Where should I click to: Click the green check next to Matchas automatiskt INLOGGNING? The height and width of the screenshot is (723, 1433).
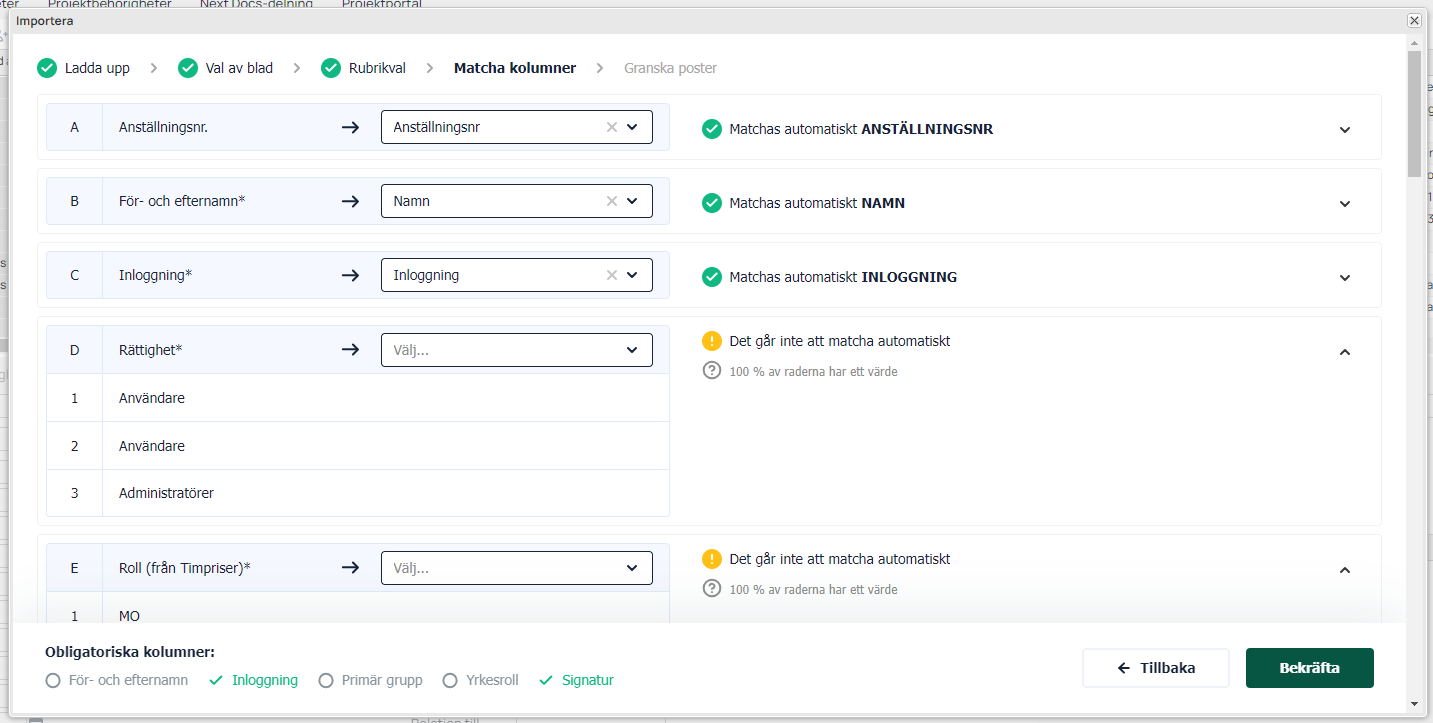pyautogui.click(x=712, y=277)
